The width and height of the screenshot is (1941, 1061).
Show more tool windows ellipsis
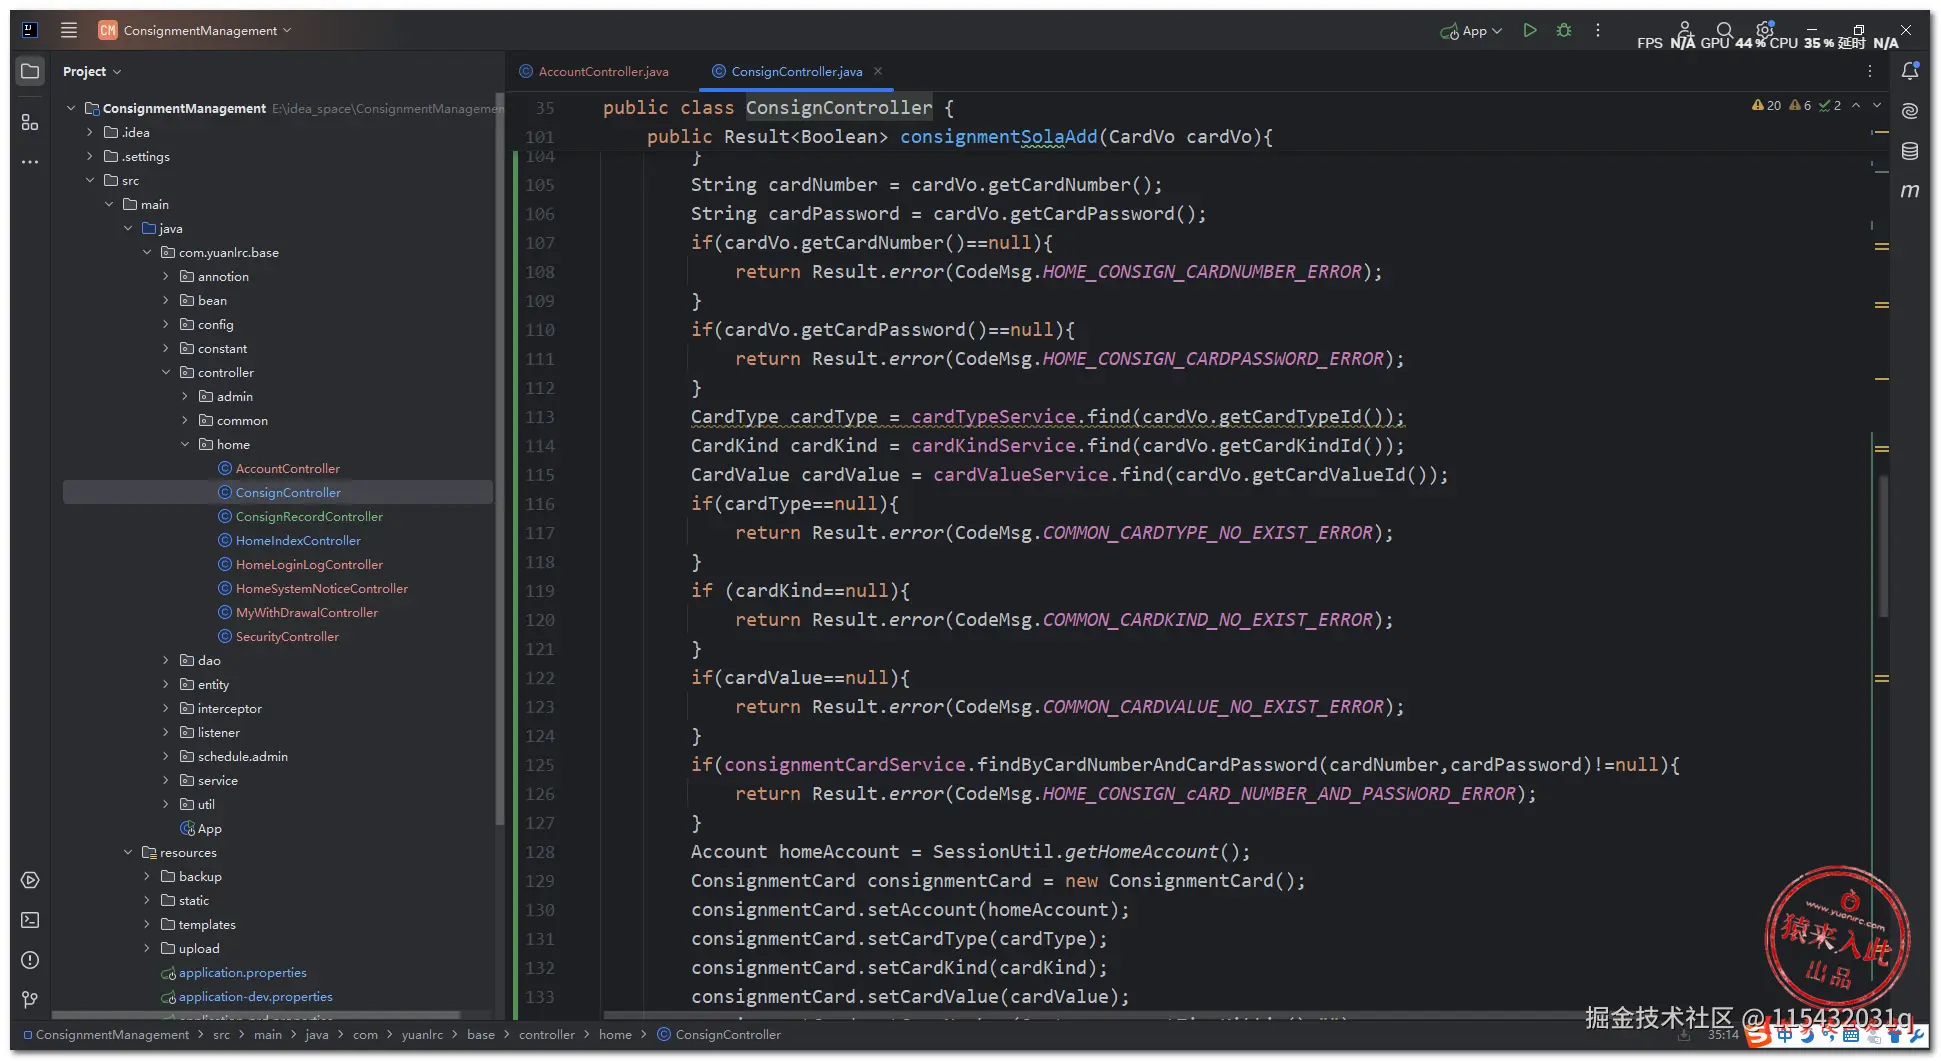pyautogui.click(x=30, y=161)
